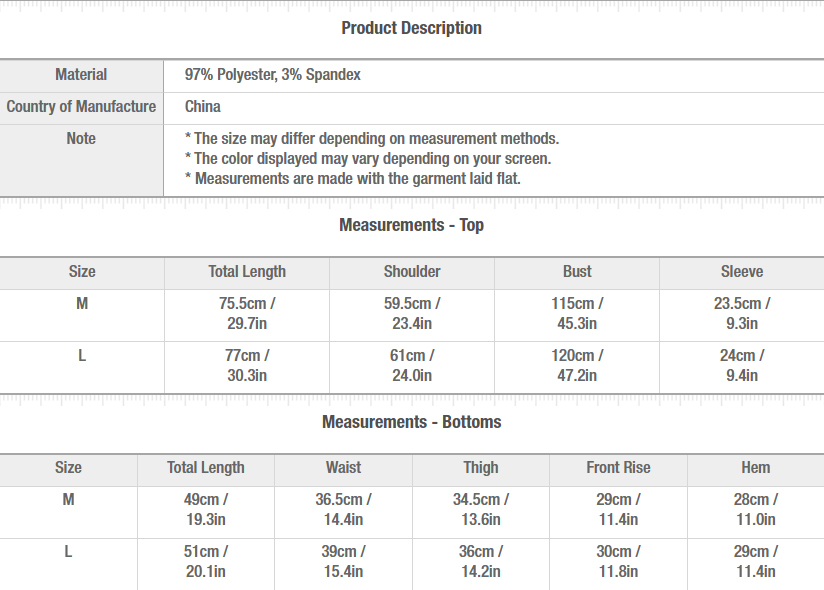Click the Shoulder column header

click(x=412, y=272)
